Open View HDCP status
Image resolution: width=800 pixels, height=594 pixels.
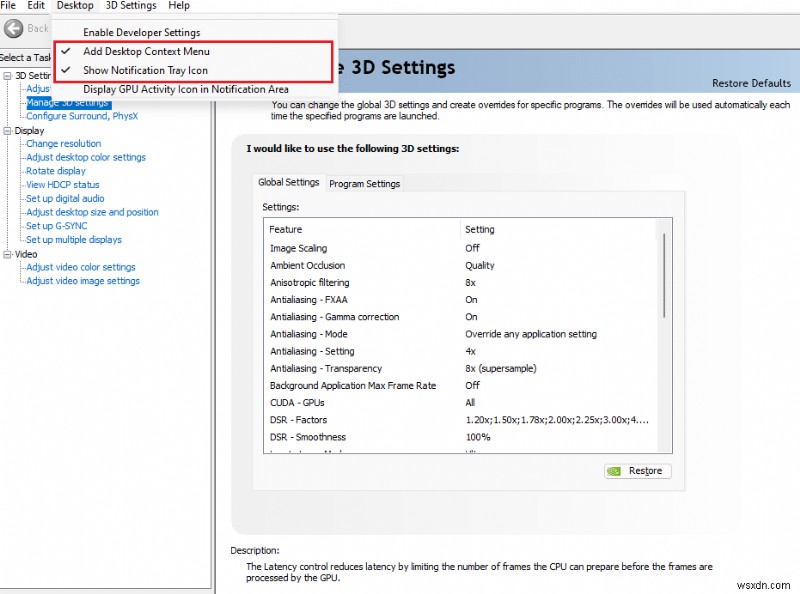pos(63,185)
